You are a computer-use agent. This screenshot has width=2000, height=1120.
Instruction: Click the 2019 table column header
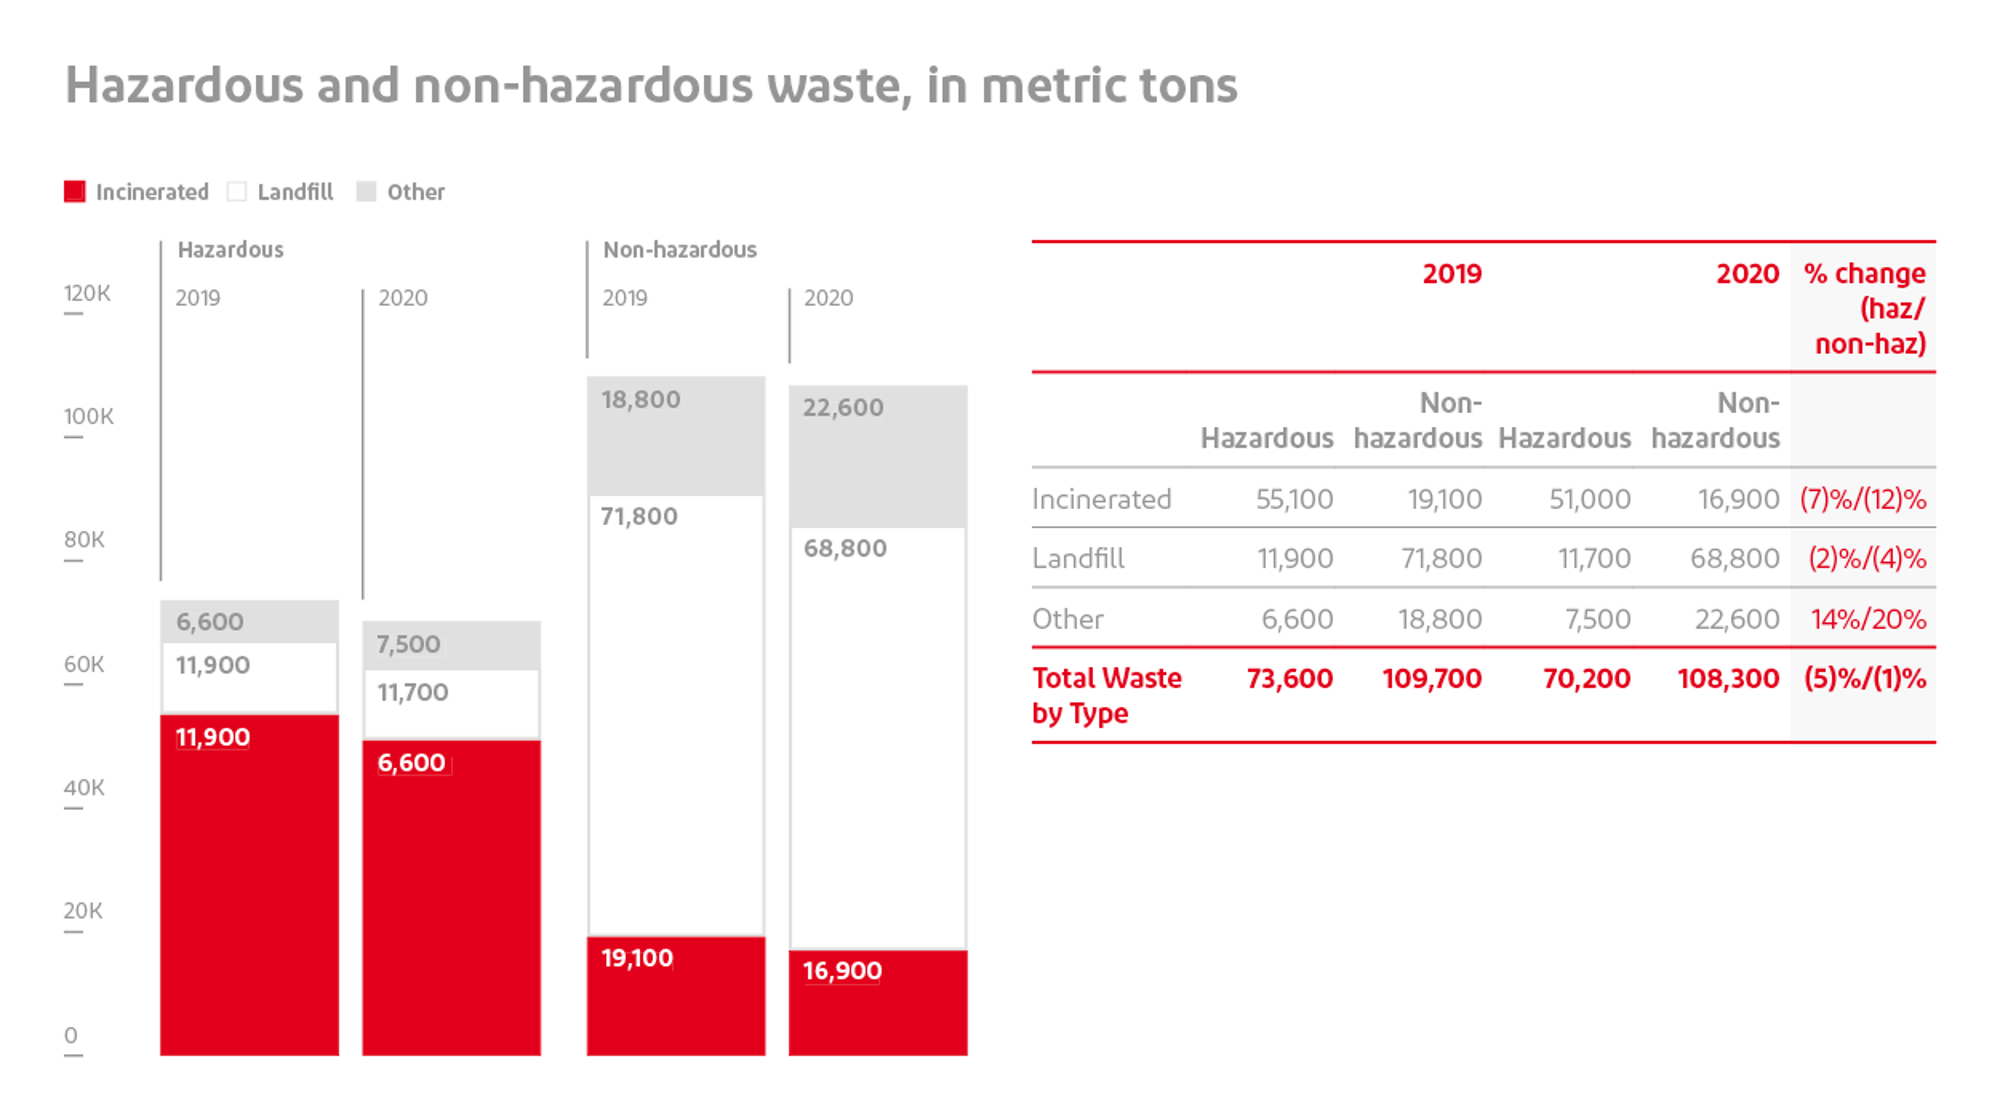coord(1451,274)
